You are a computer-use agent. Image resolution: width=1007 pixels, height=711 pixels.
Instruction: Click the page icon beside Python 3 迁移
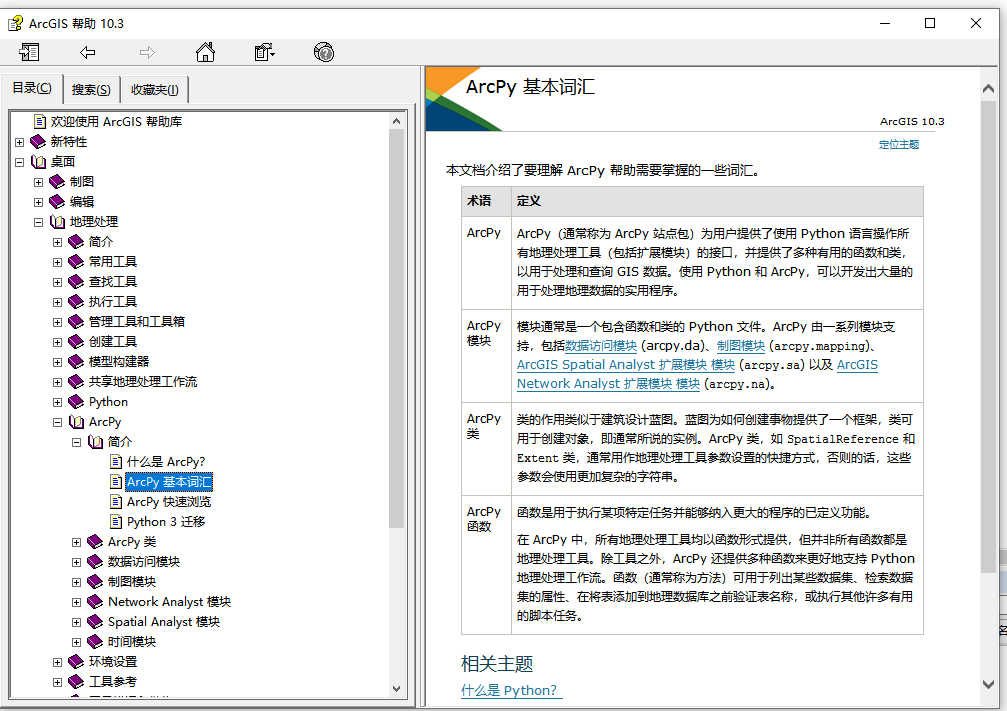pyautogui.click(x=116, y=521)
